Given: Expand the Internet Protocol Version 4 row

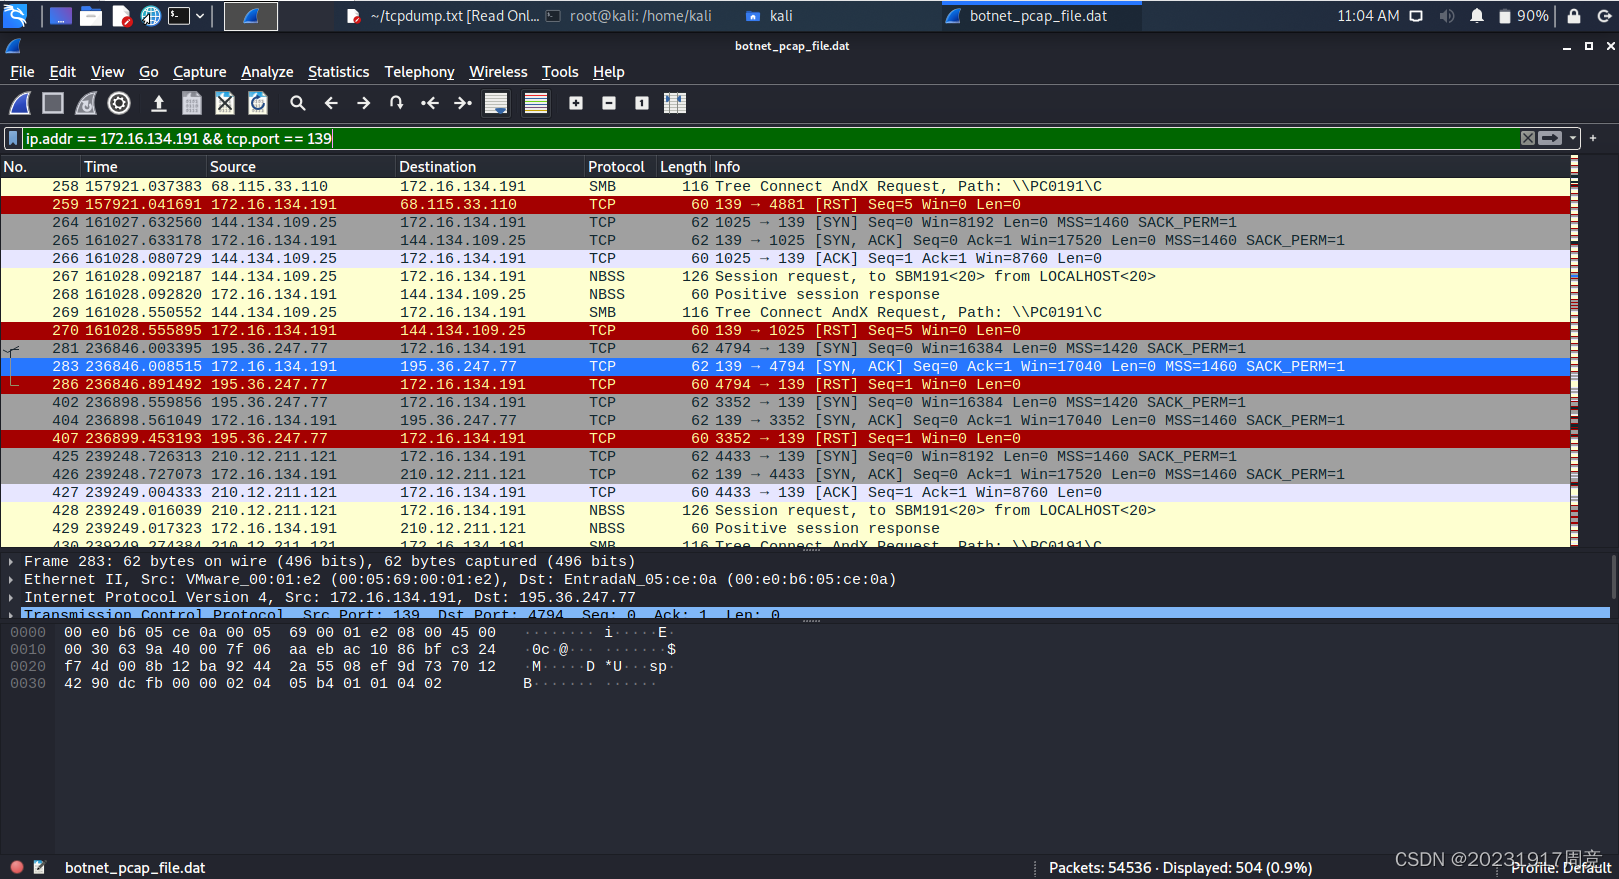Looking at the screenshot, I should tap(11, 597).
